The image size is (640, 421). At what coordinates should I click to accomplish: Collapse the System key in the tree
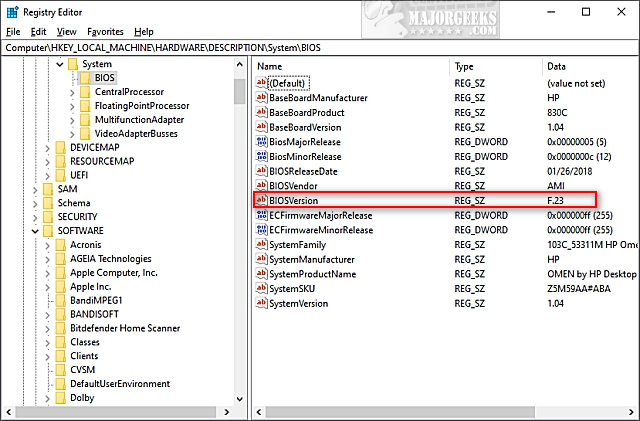60,64
